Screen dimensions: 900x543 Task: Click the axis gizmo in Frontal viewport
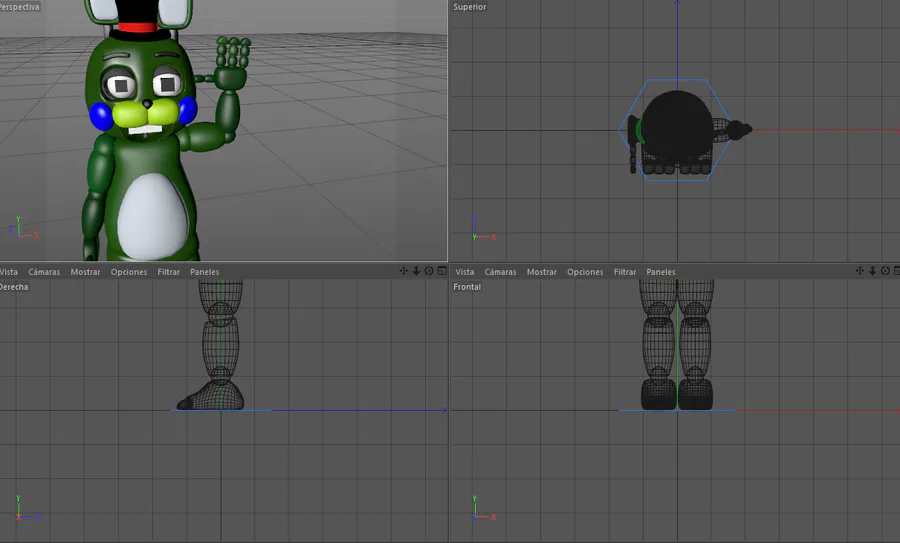pos(483,509)
